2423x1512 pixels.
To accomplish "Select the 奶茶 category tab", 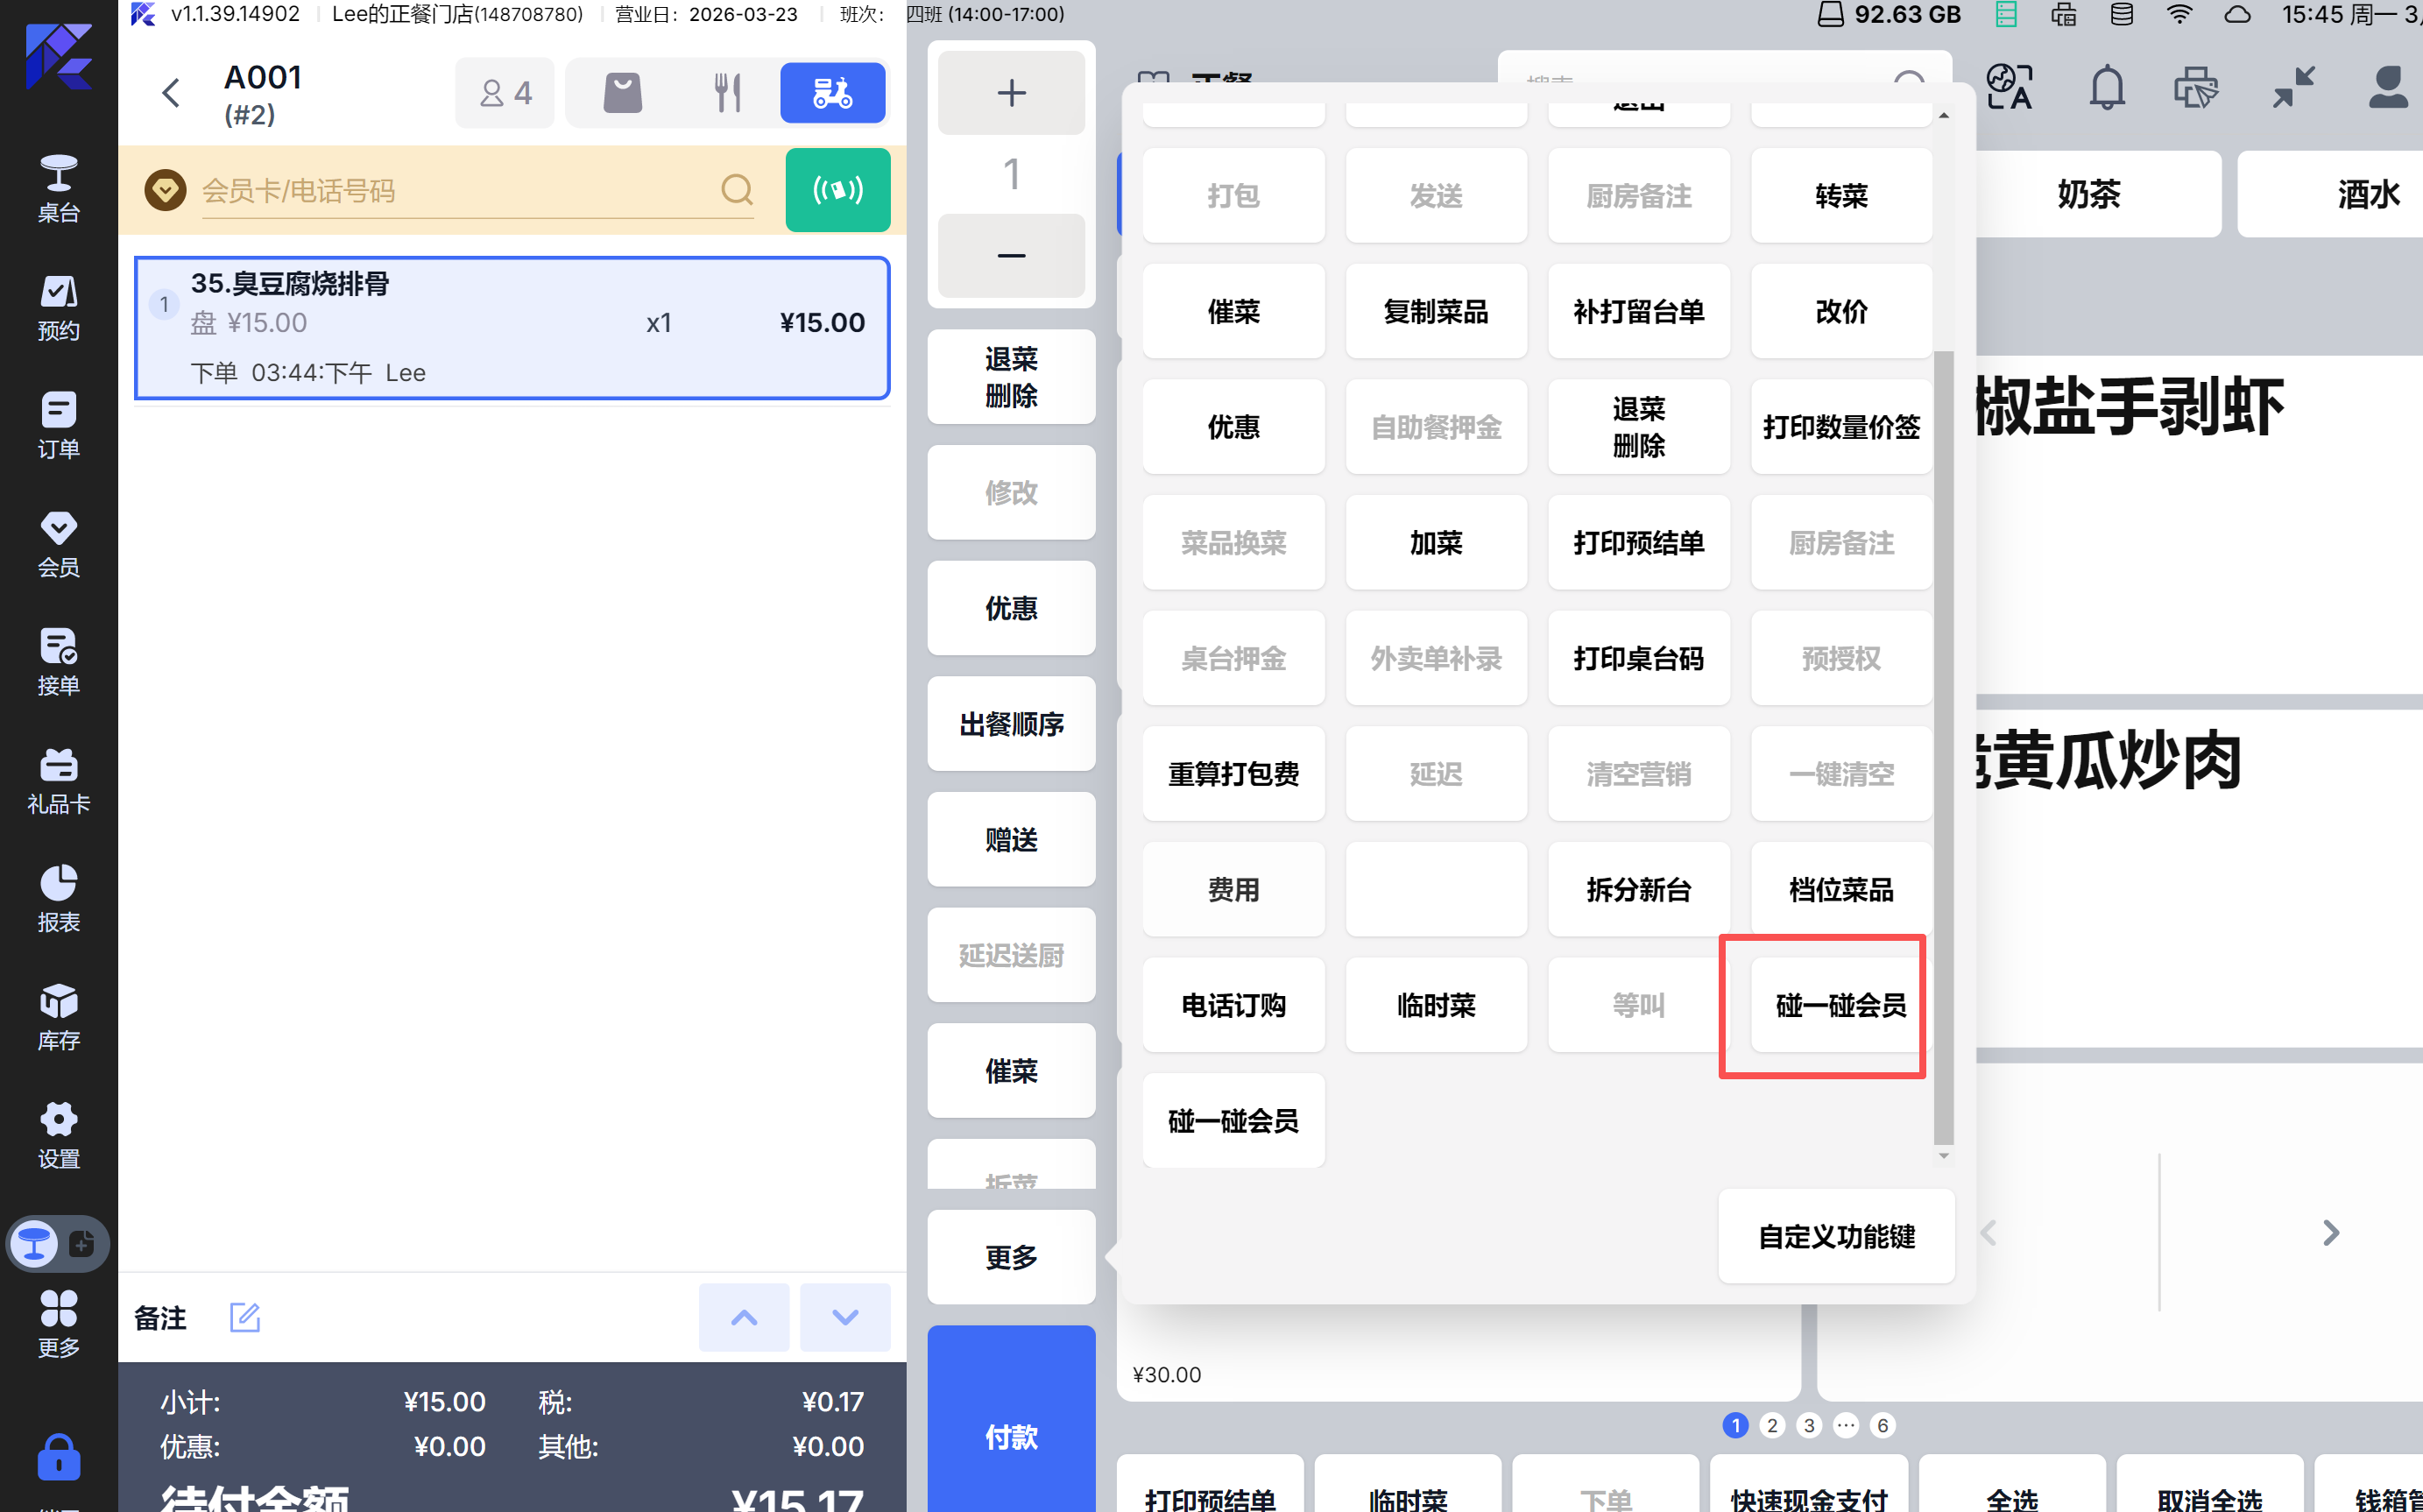I will click(2088, 194).
